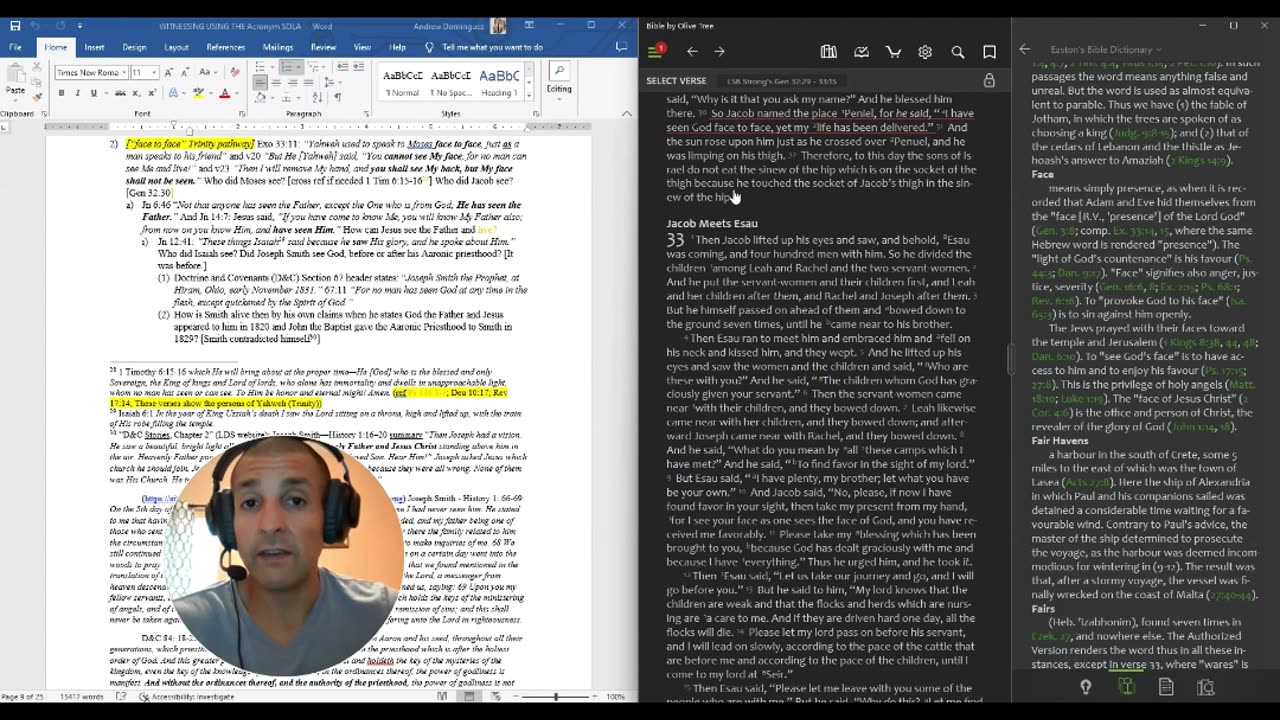Apply No Spacing style
Viewport: 1280px width, 720px height.
point(451,81)
